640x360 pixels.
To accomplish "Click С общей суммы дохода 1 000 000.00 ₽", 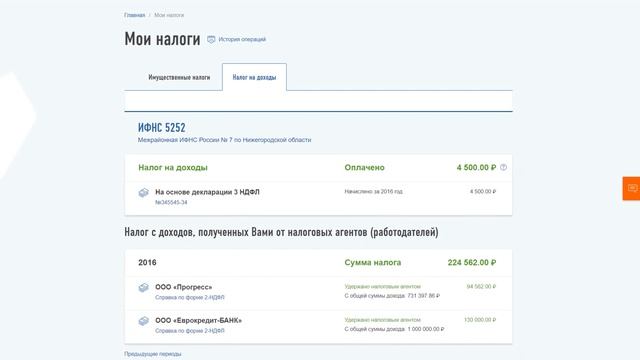I will 394,329.
